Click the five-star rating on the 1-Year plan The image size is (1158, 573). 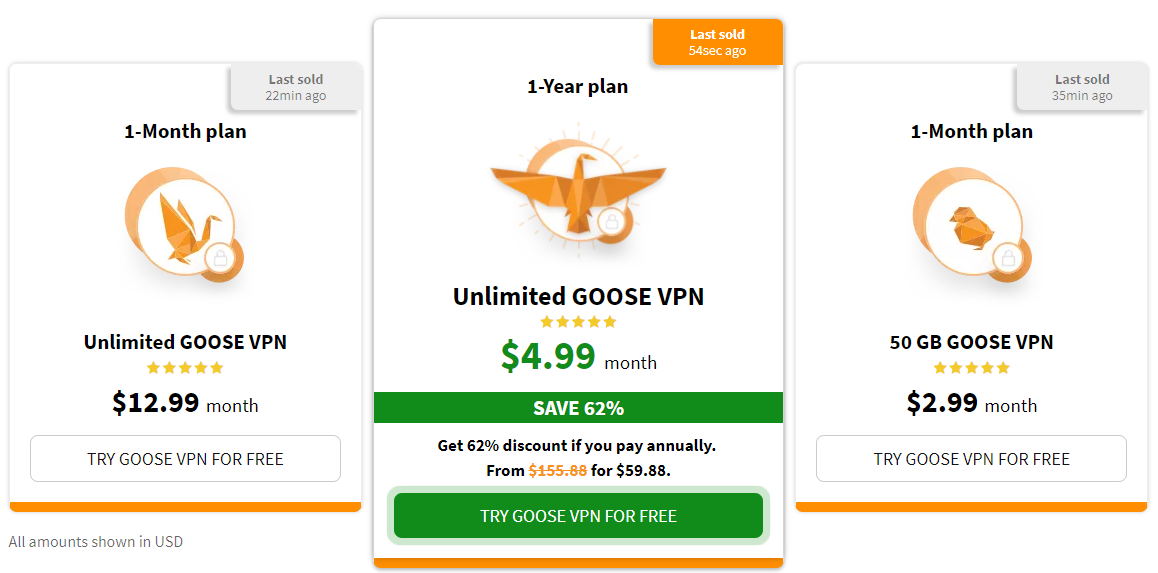pyautogui.click(x=578, y=322)
